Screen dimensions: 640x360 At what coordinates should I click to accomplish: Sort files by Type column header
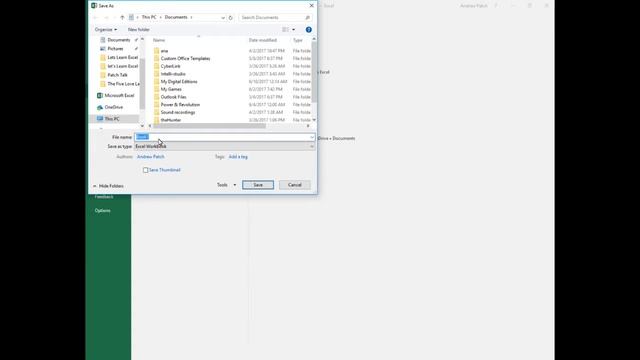pyautogui.click(x=298, y=40)
